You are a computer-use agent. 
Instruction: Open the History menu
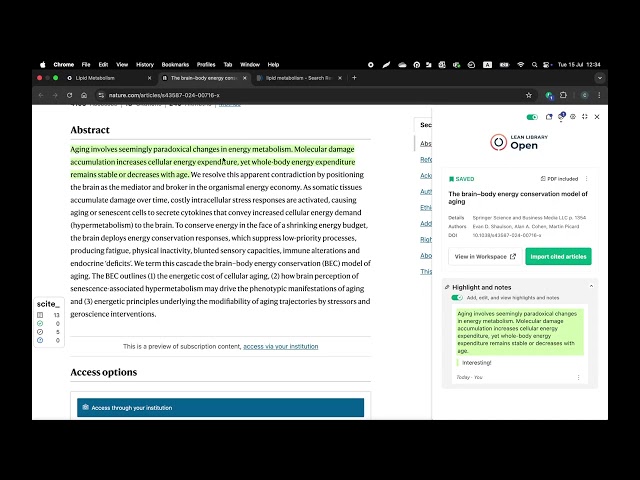pos(145,64)
